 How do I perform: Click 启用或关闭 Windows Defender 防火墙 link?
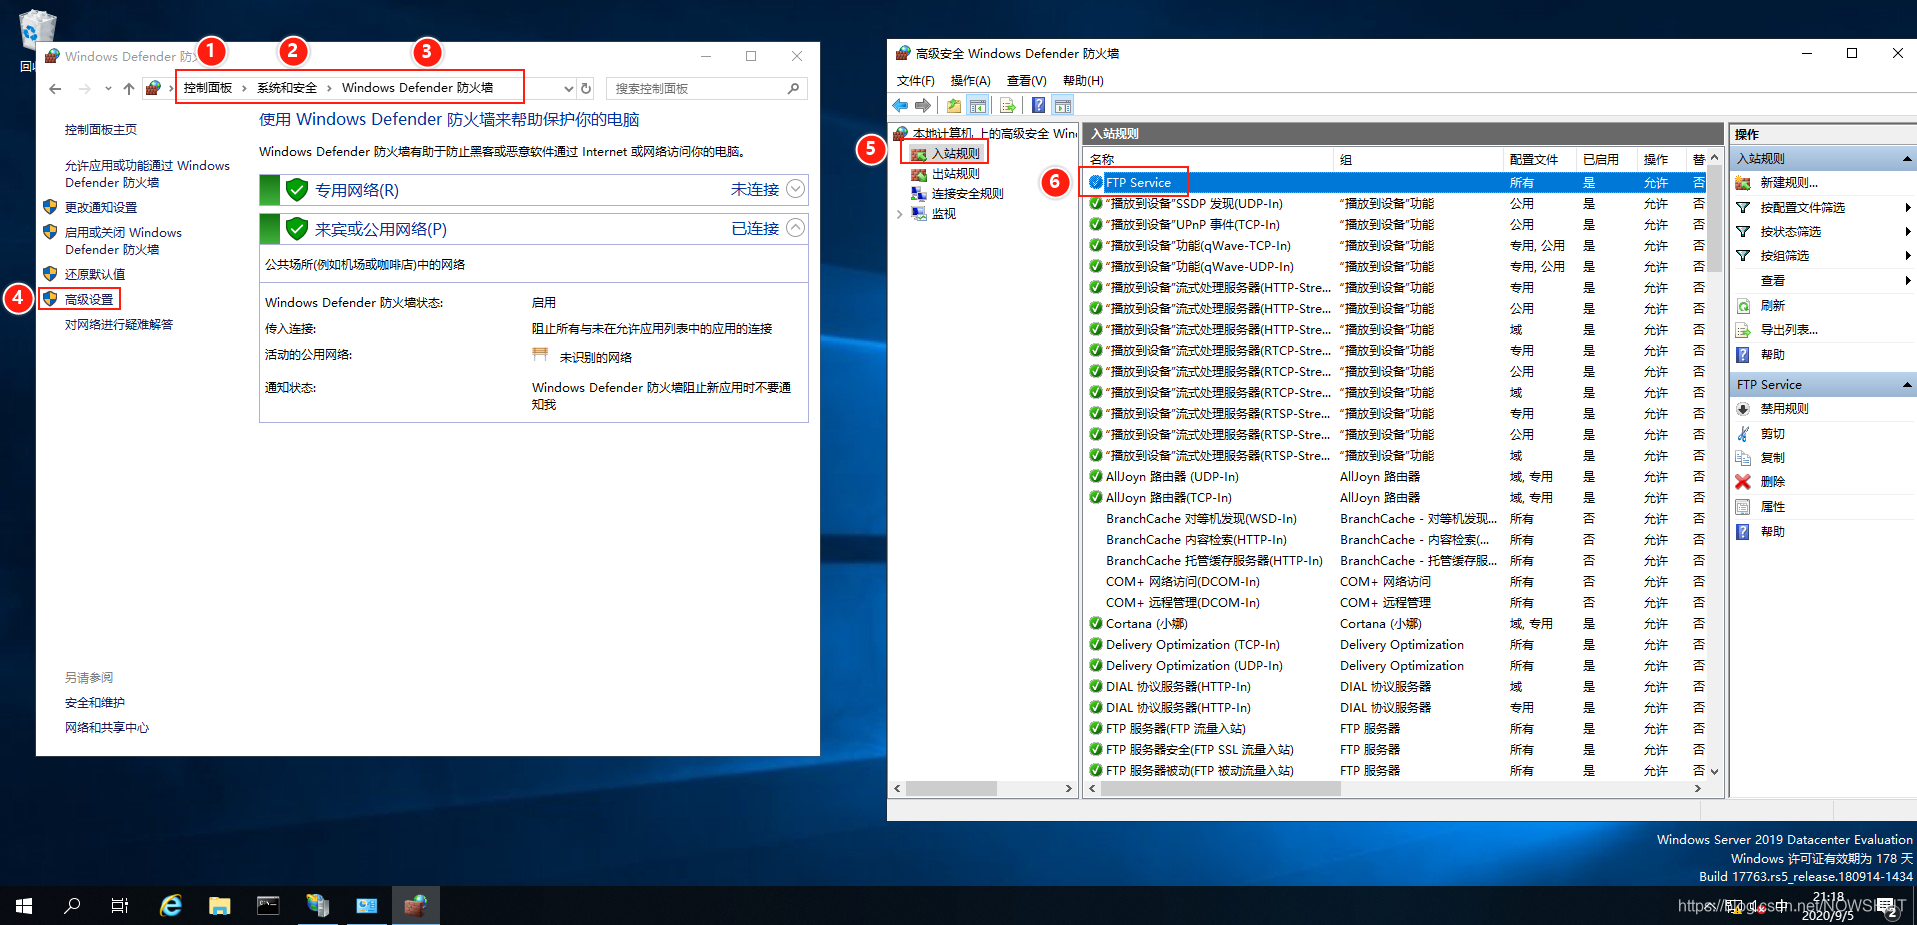click(x=123, y=241)
